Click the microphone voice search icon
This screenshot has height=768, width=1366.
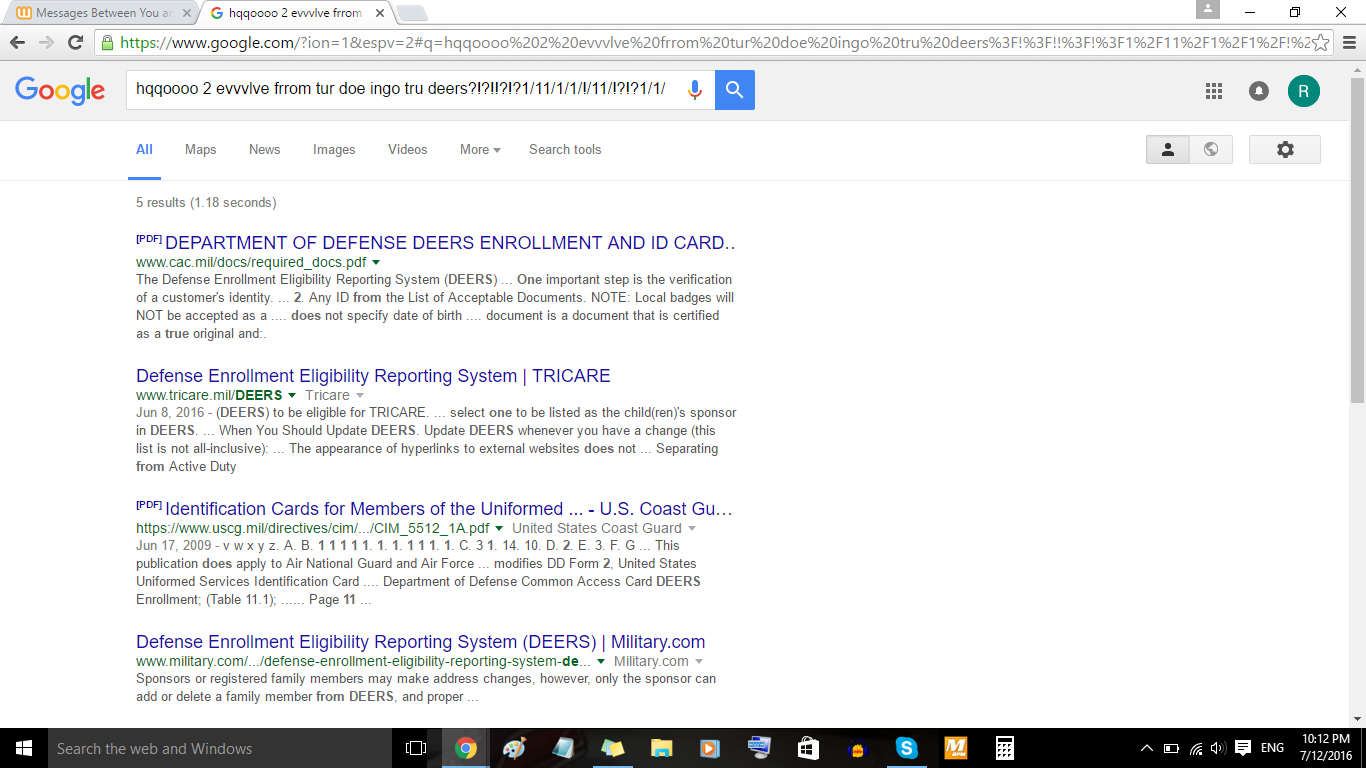695,90
